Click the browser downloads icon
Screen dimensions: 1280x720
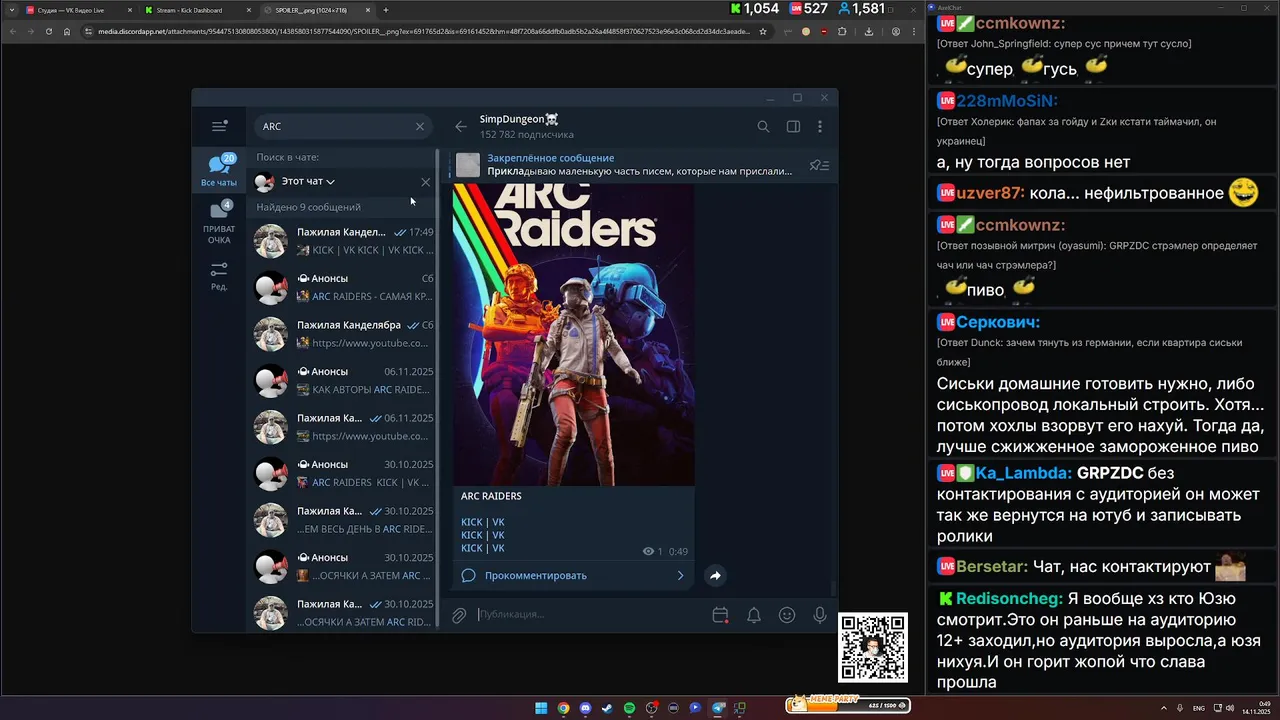868,31
